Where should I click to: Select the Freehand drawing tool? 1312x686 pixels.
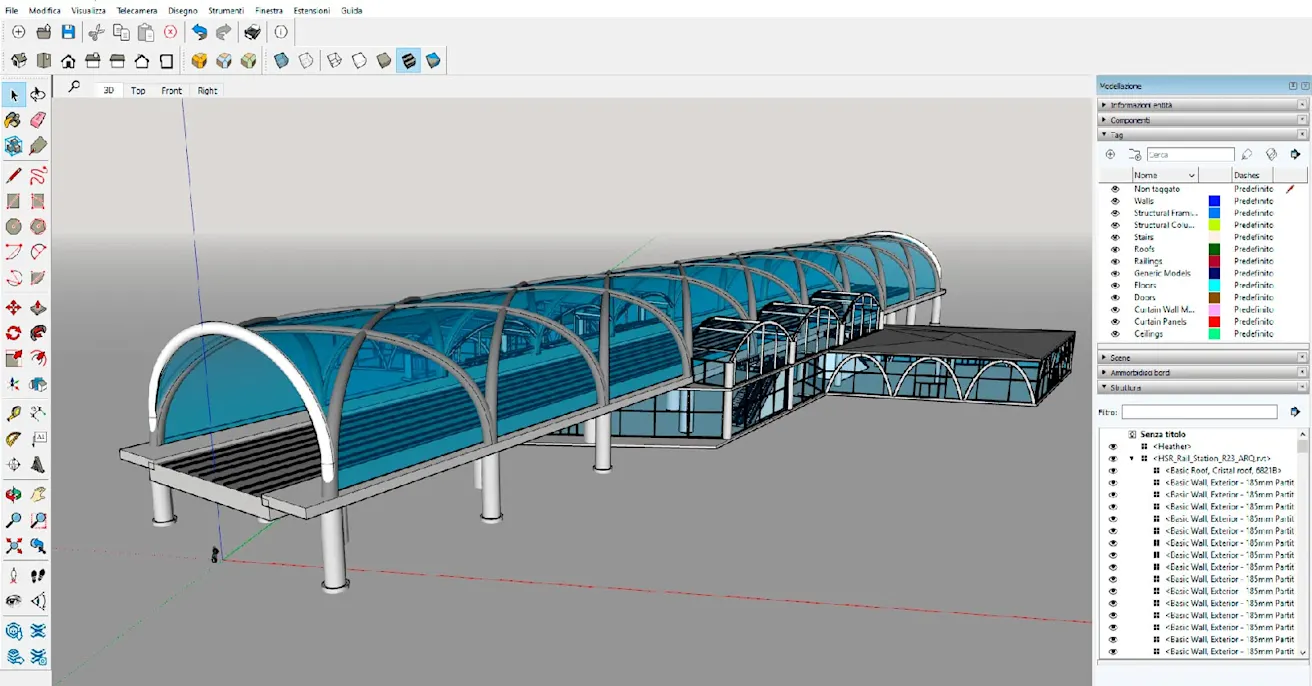click(38, 176)
